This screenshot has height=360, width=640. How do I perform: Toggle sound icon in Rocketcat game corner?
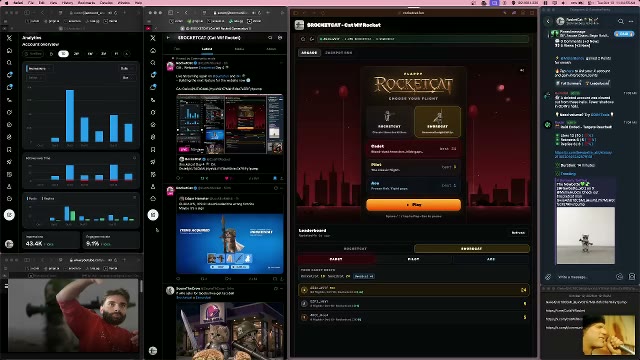(x=522, y=70)
